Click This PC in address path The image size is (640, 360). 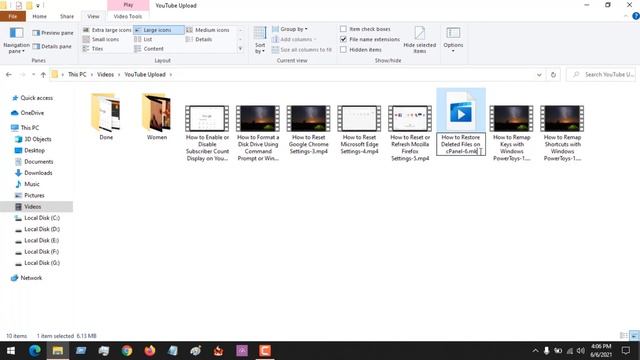click(x=77, y=75)
